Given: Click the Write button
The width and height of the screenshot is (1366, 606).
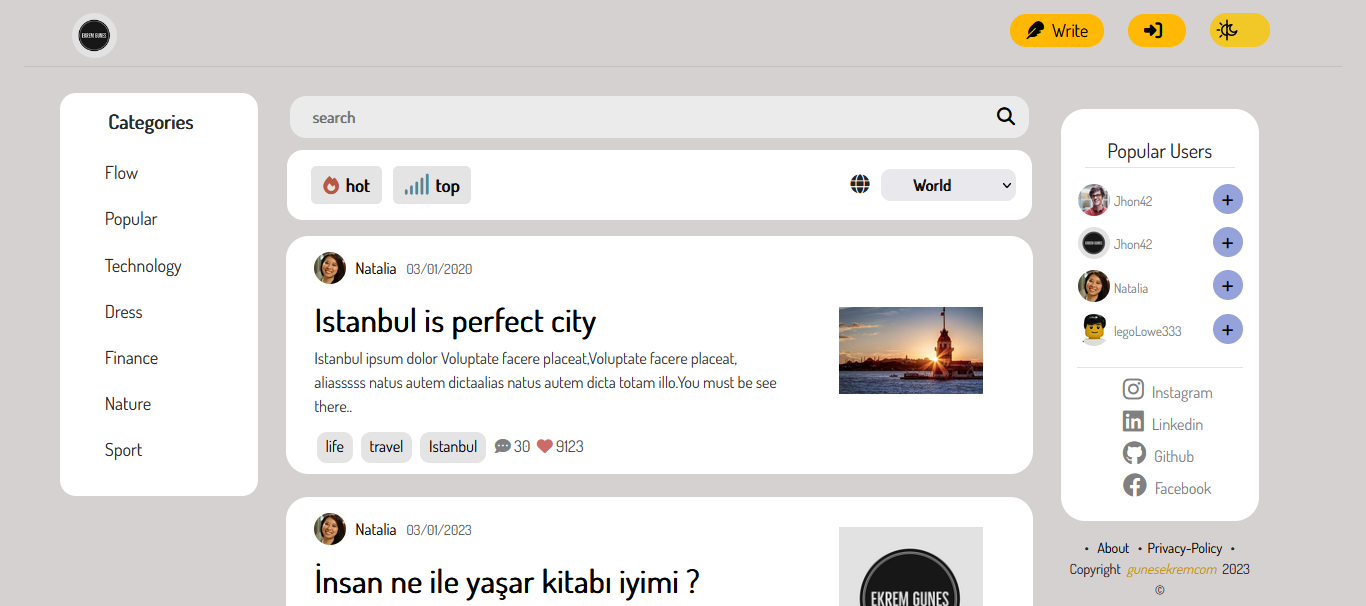Looking at the screenshot, I should pyautogui.click(x=1057, y=30).
